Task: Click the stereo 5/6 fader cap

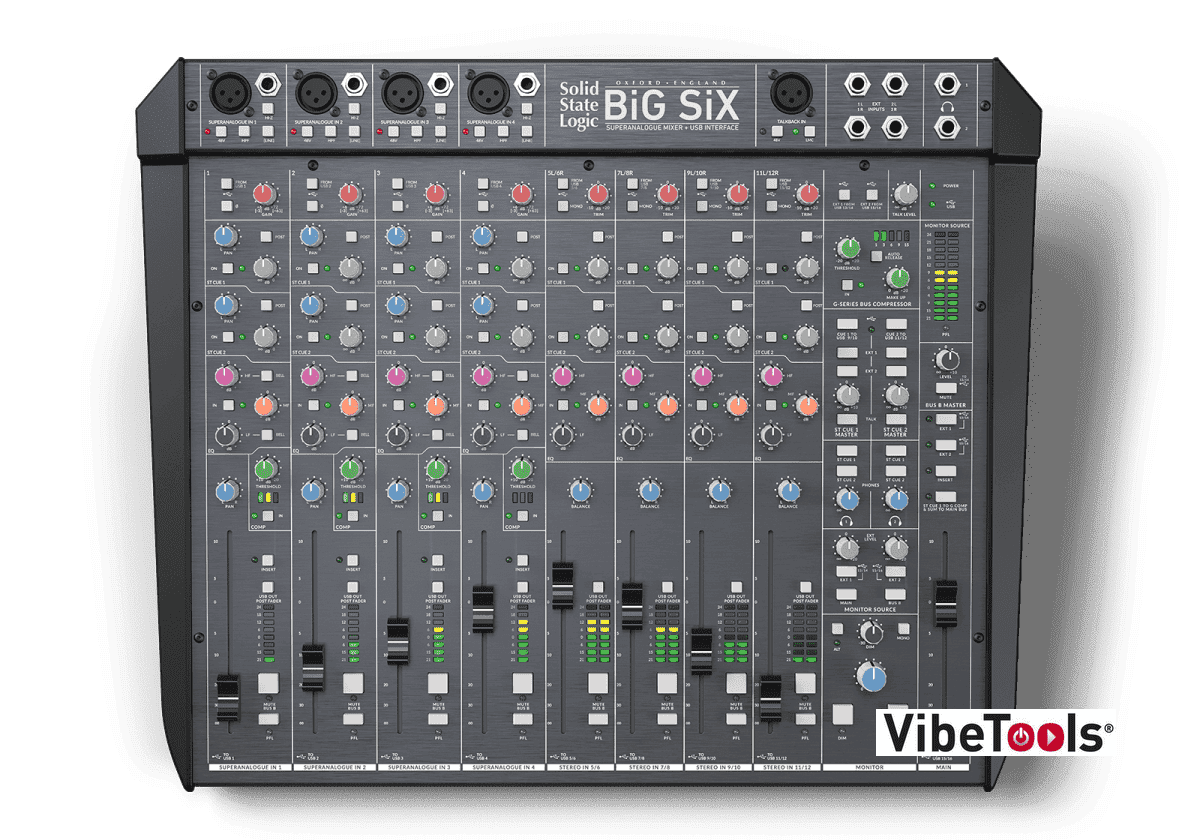Action: click(x=562, y=585)
